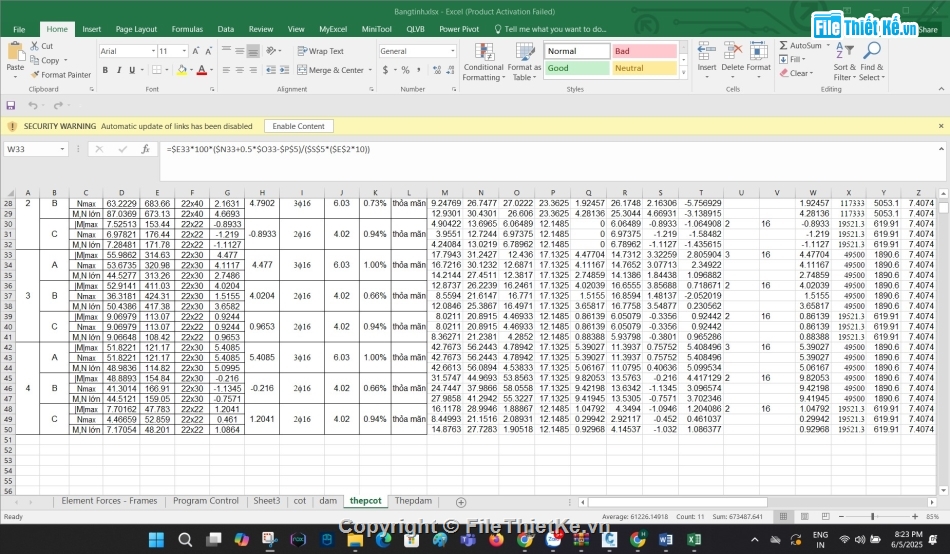Toggle bottom align in alignment group
The width and height of the screenshot is (950, 554).
tap(253, 52)
